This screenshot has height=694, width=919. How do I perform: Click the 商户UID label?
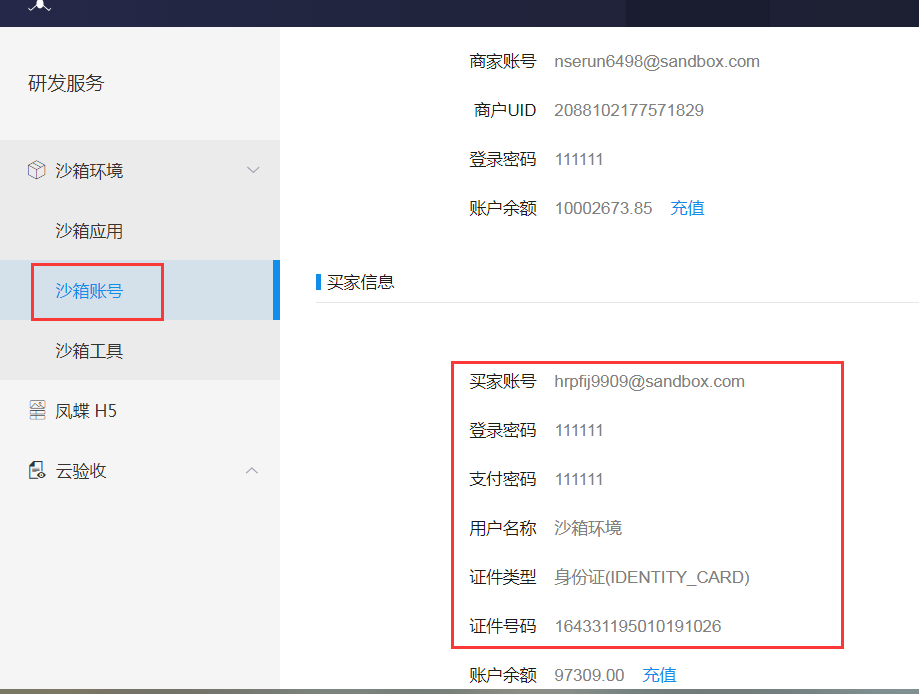click(x=505, y=110)
